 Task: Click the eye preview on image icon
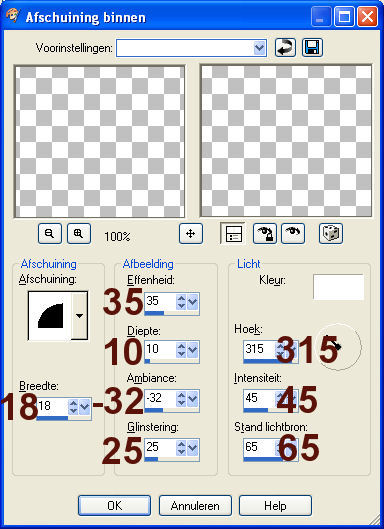click(293, 233)
